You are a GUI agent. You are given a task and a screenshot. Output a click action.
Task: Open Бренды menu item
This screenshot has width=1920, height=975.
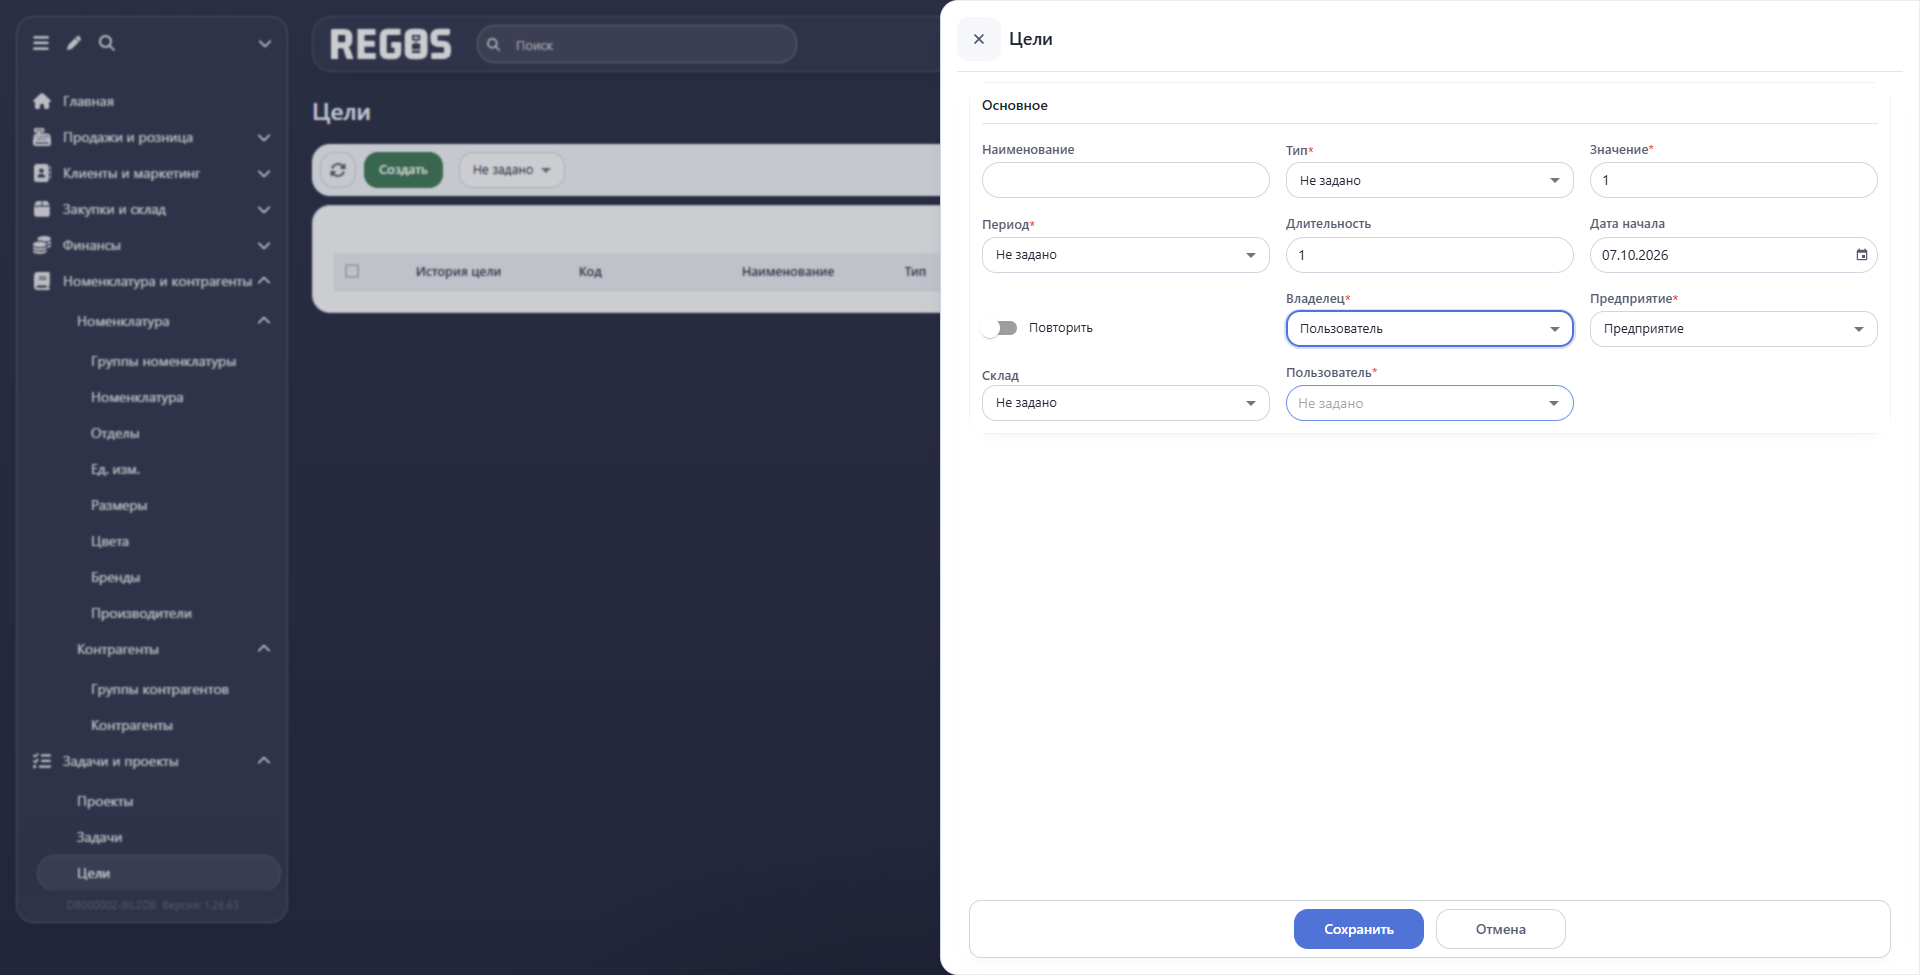pos(115,577)
